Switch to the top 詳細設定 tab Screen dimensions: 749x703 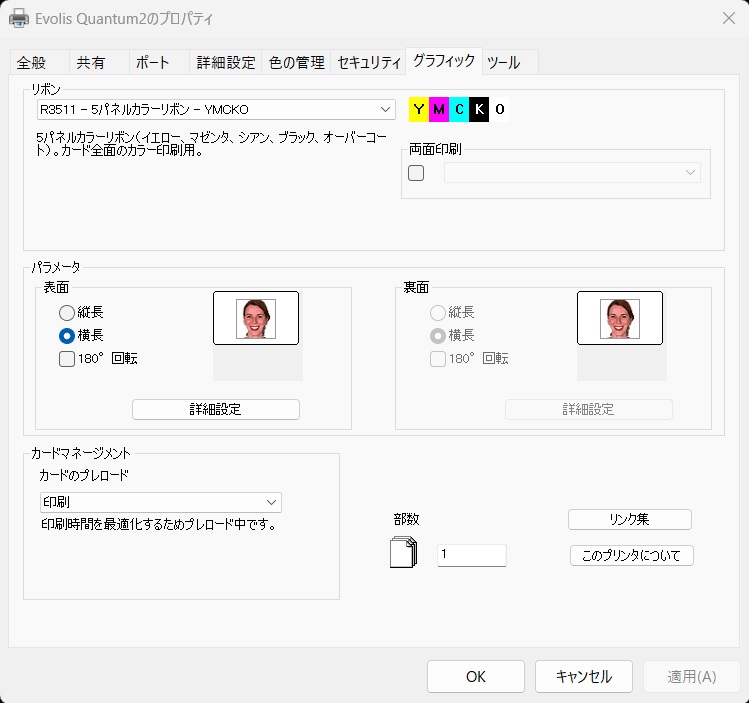225,63
